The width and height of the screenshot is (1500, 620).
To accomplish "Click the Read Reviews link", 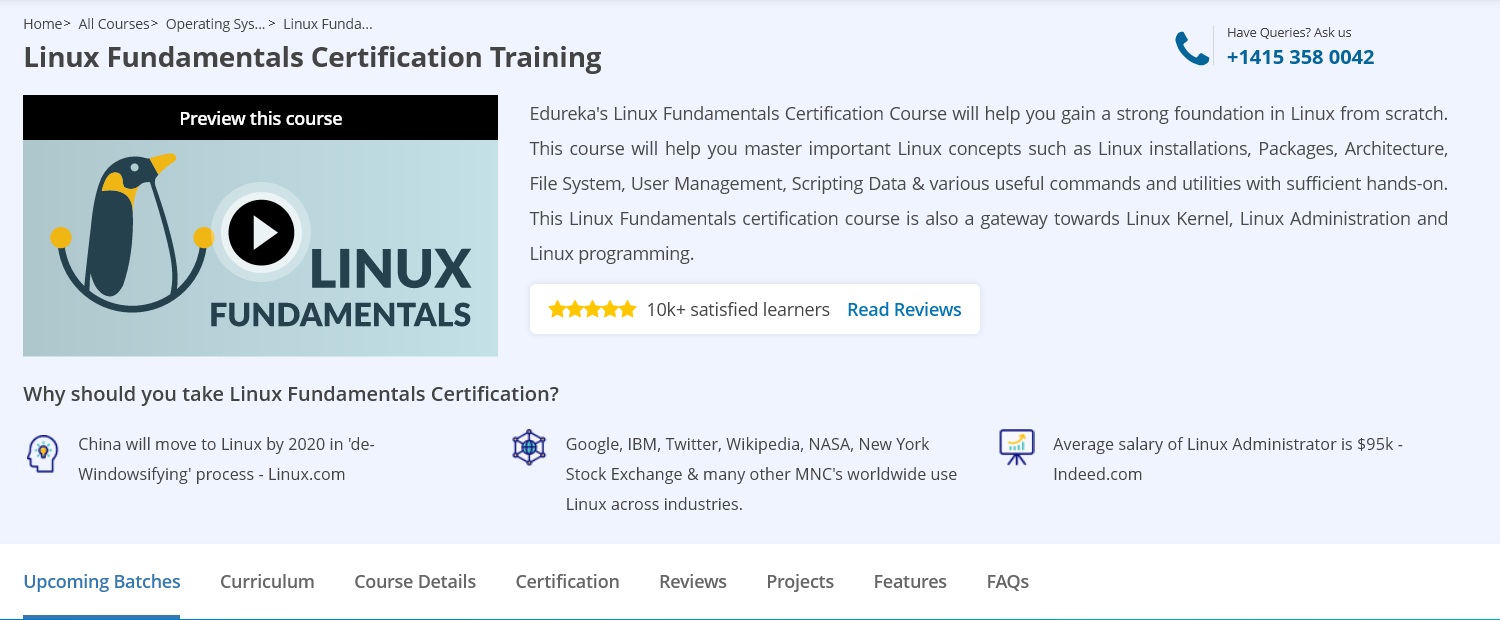I will [x=904, y=309].
